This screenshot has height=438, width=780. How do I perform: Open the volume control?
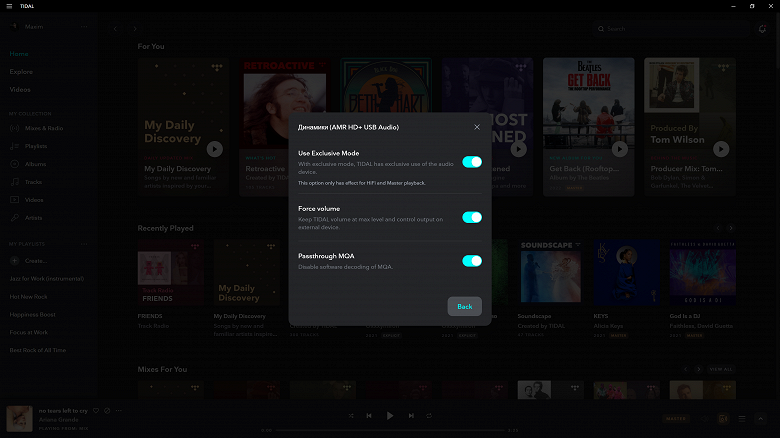[705, 419]
